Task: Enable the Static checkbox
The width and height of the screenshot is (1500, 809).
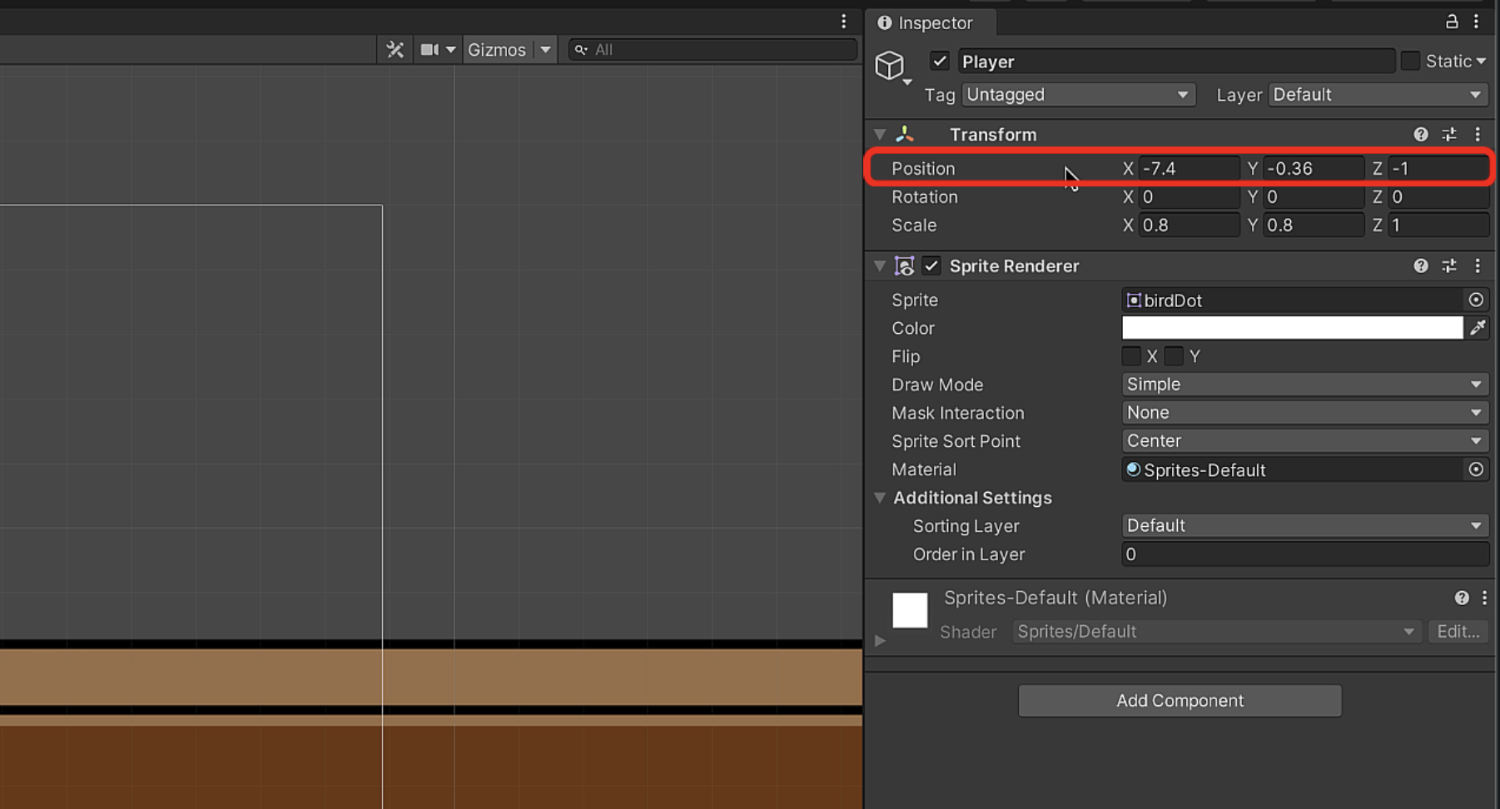Action: 1410,61
